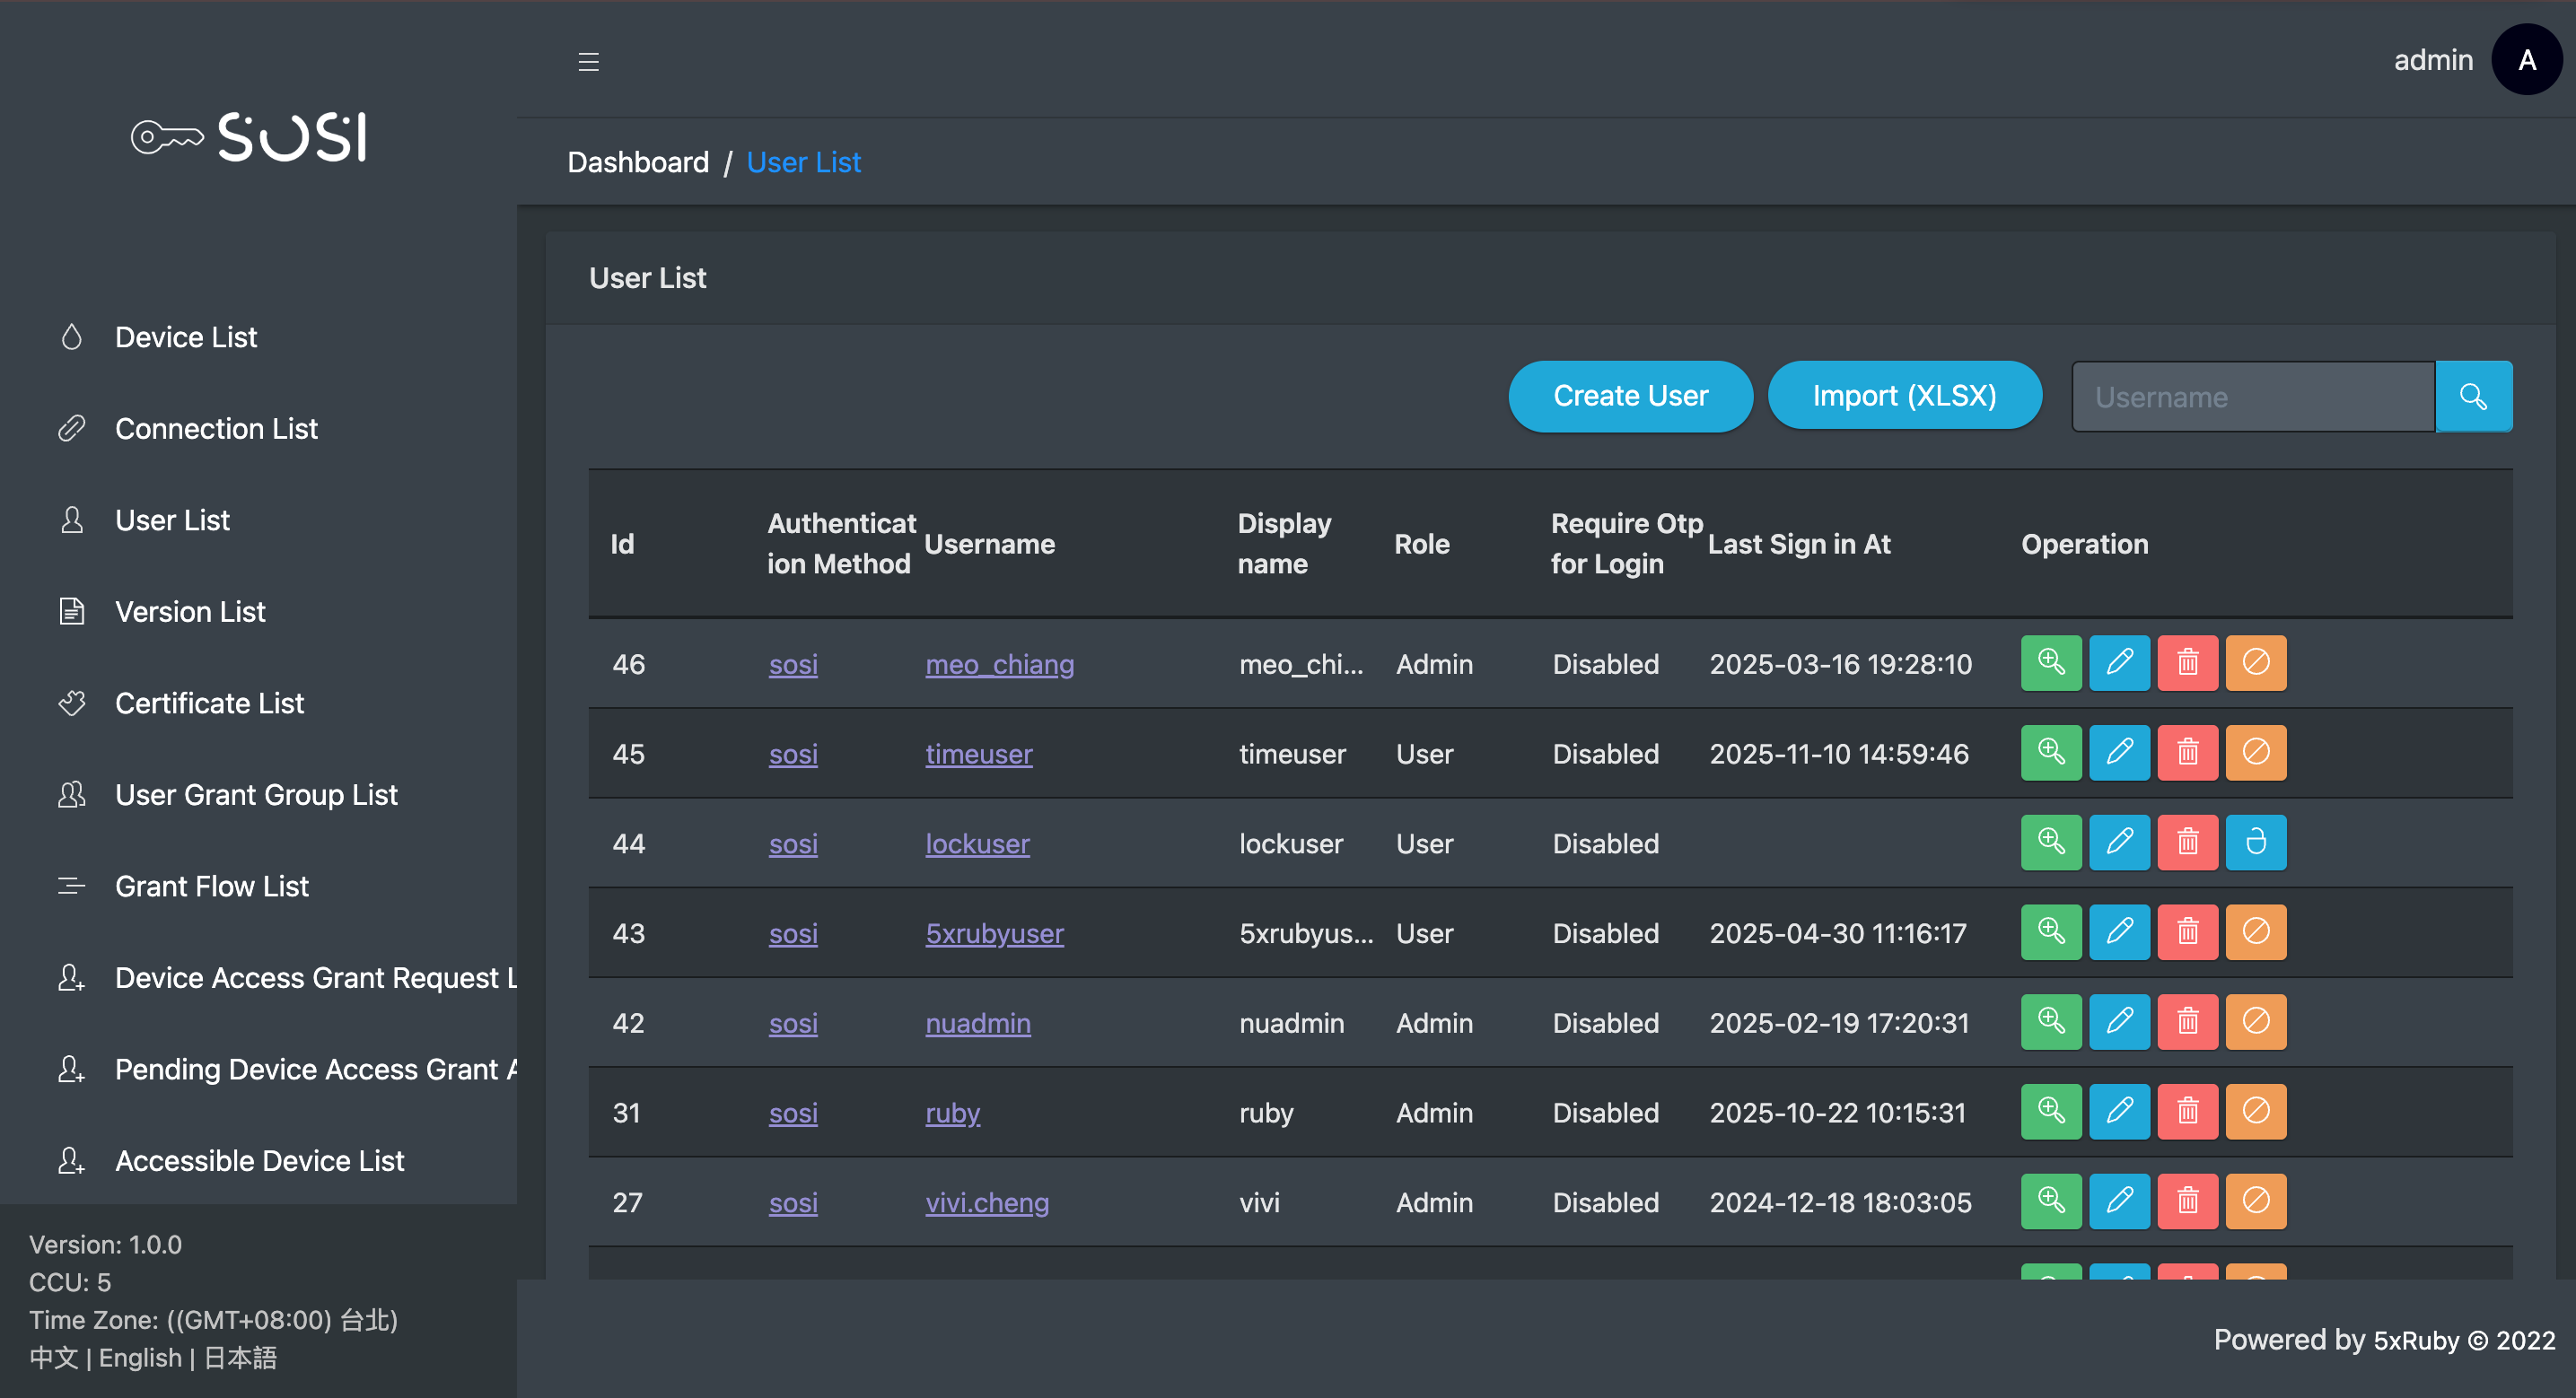Click the search magnifier button
The width and height of the screenshot is (2576, 1398).
[x=2473, y=397]
